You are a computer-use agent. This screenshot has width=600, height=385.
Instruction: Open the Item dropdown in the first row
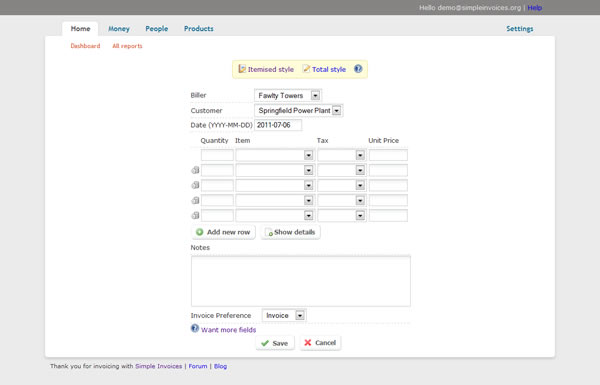point(275,155)
